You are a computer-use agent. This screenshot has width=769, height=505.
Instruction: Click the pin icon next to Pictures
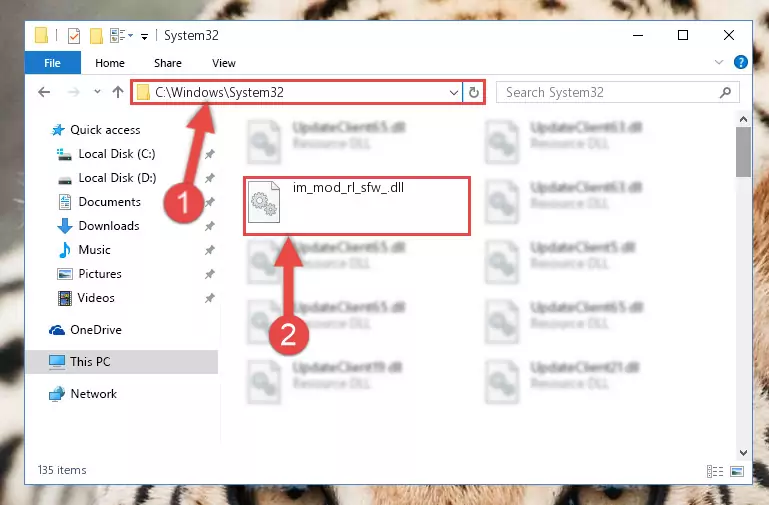(x=210, y=274)
